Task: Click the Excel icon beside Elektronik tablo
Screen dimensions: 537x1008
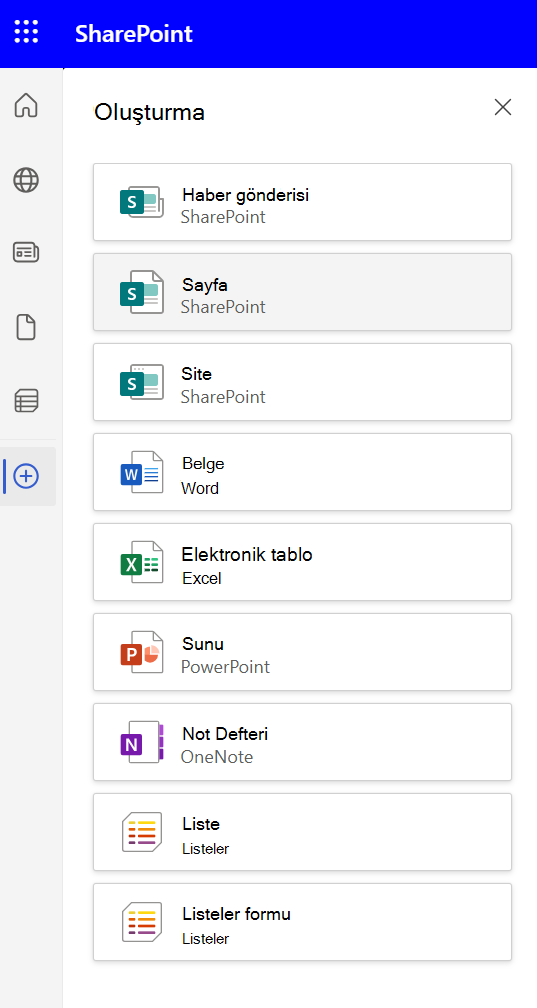Action: [x=141, y=562]
